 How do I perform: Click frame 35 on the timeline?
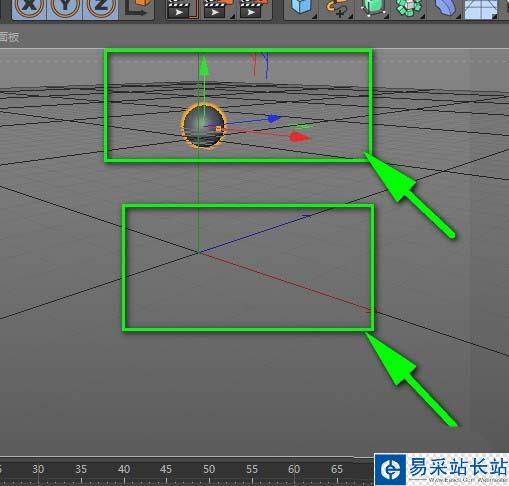(81, 469)
